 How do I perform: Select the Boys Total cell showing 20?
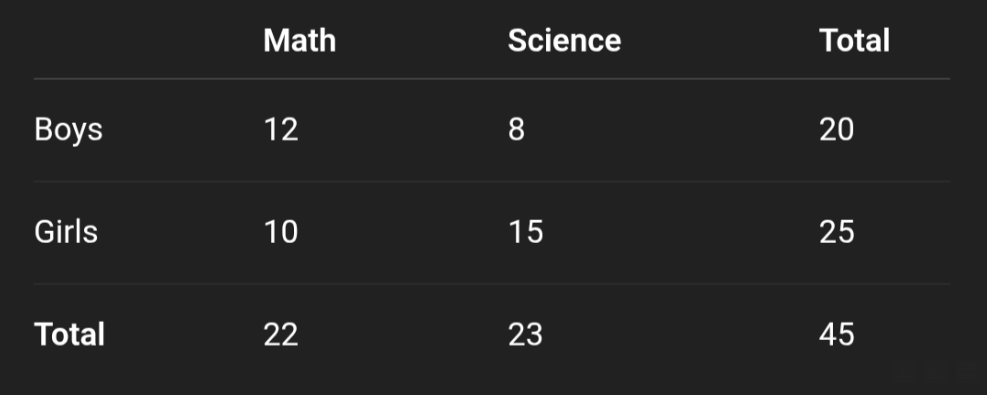pos(837,130)
